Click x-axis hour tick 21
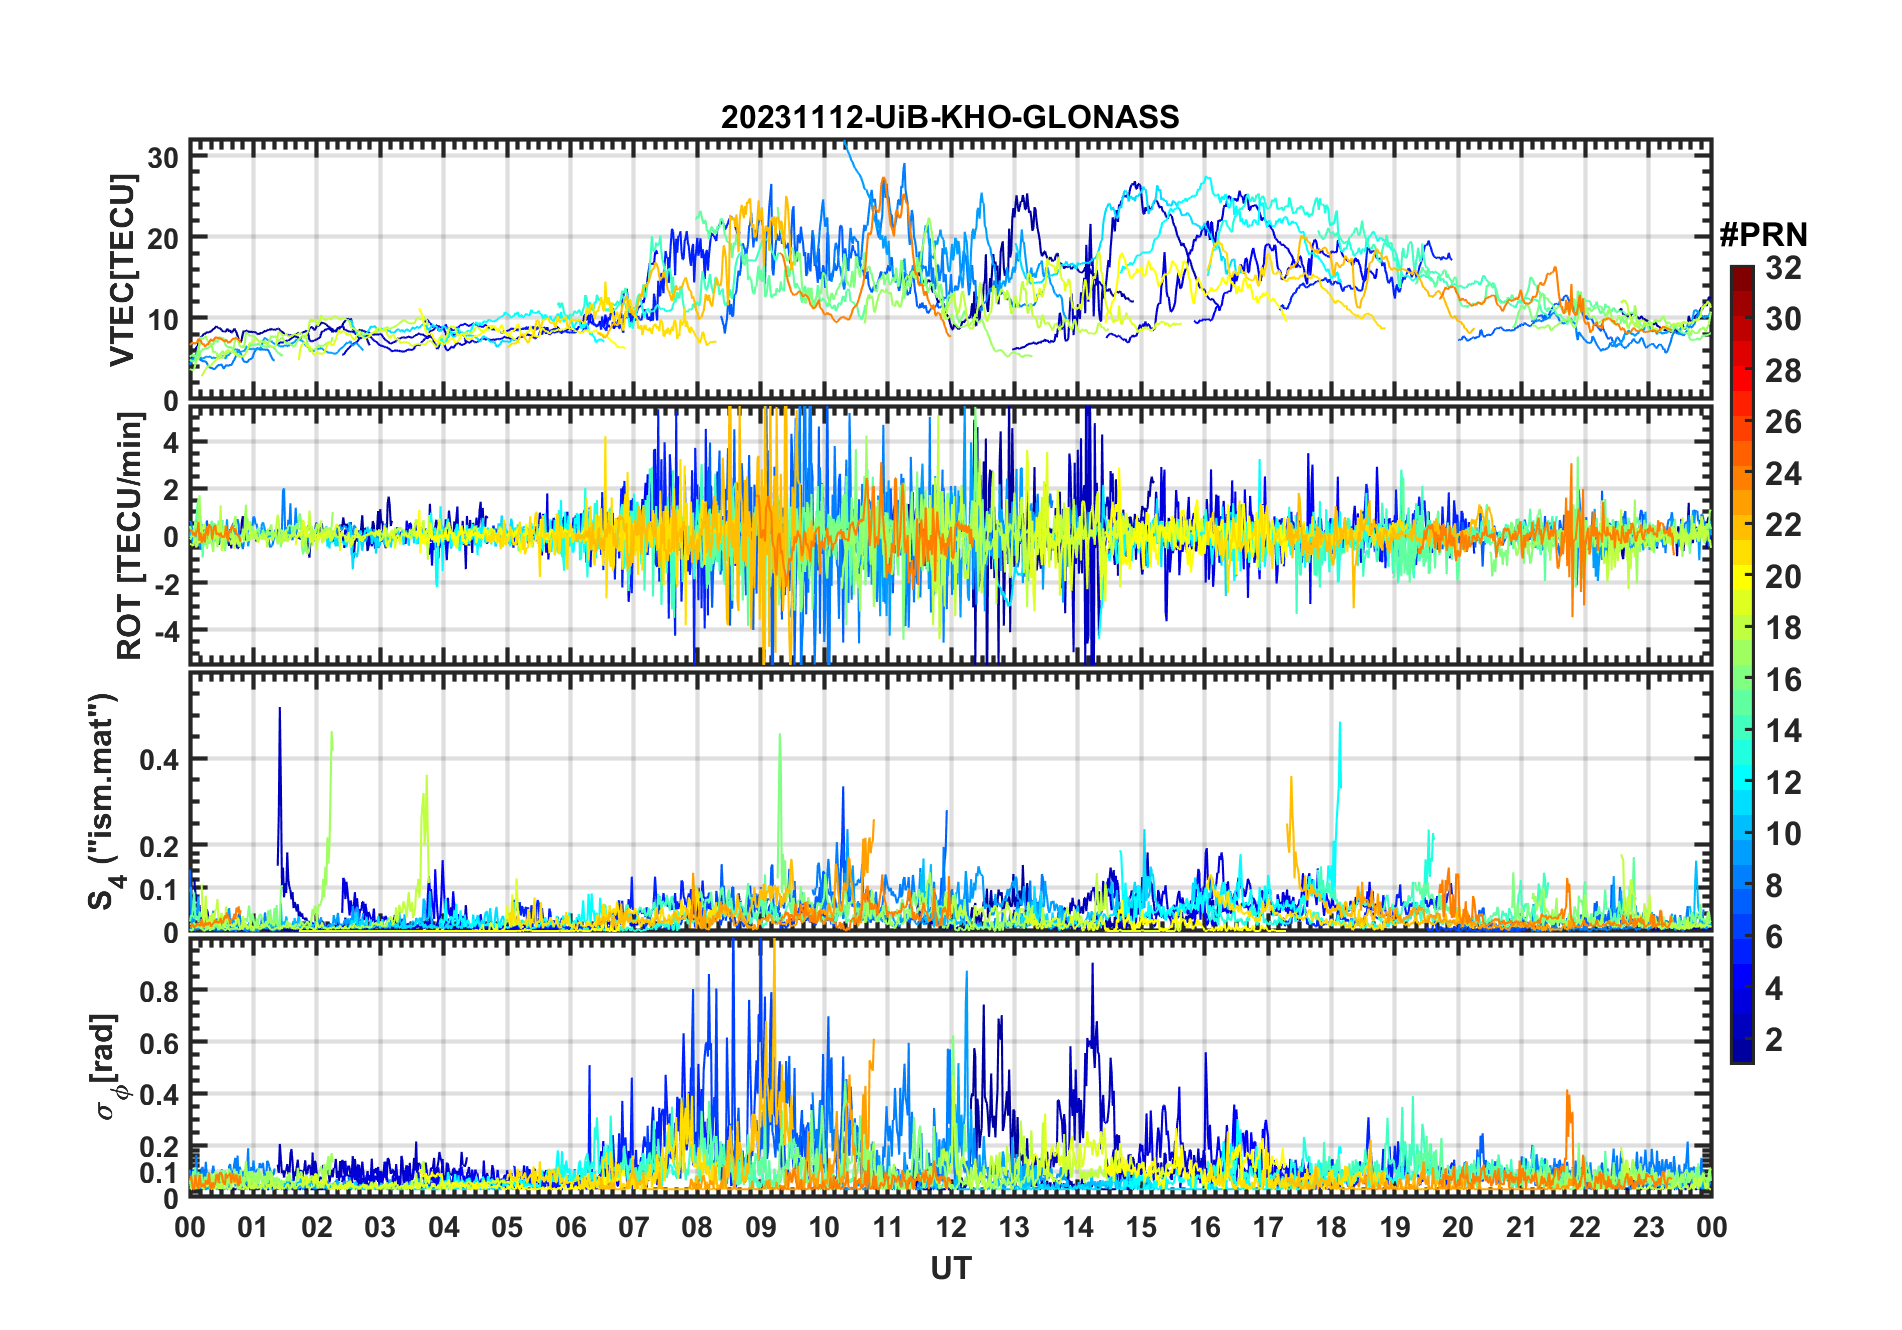The height and width of the screenshot is (1330, 1902). click(x=1522, y=1227)
